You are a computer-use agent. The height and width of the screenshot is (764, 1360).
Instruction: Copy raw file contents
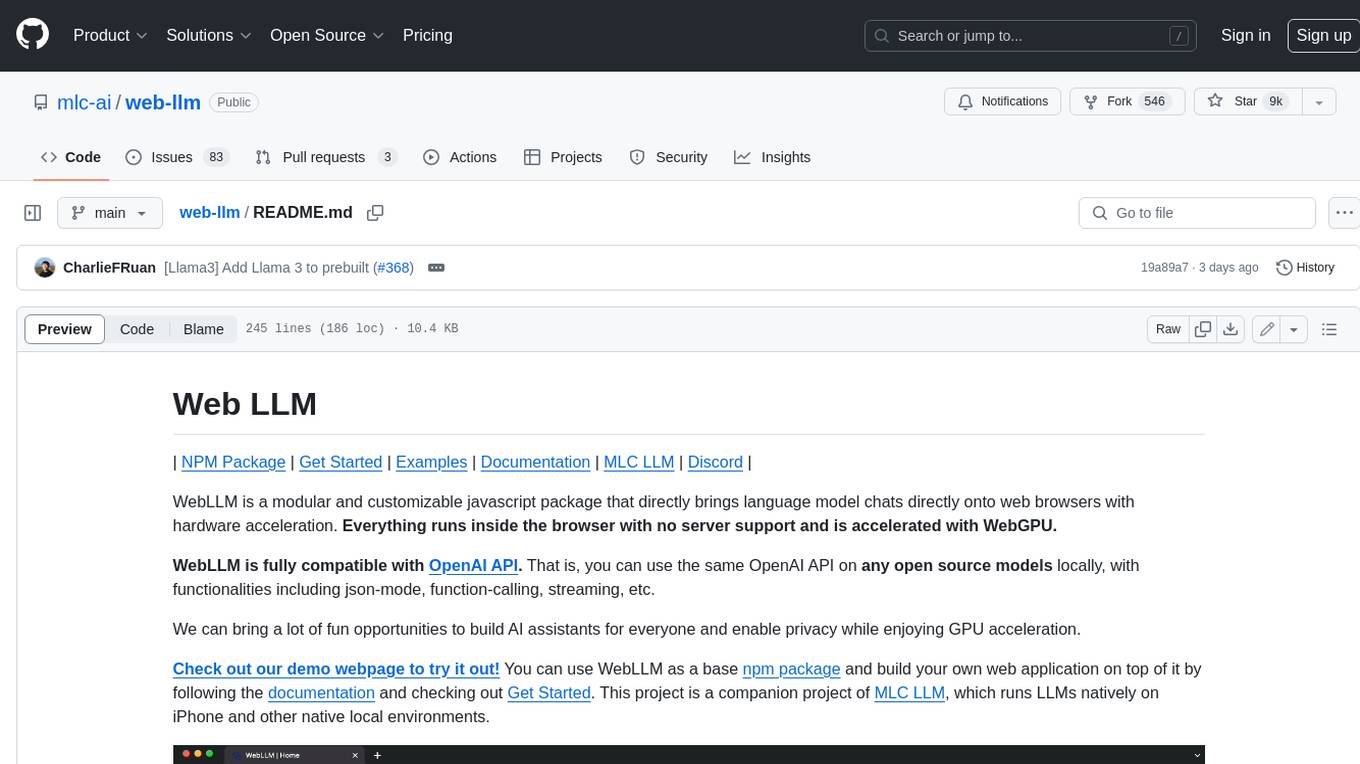point(1203,329)
